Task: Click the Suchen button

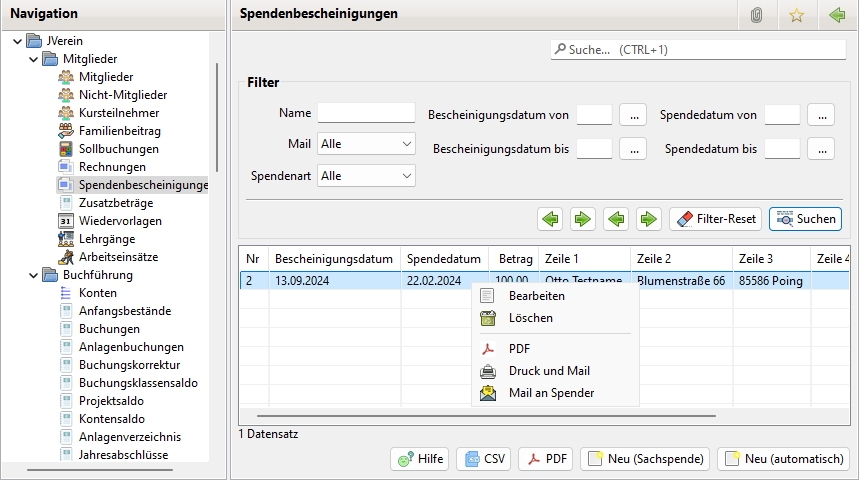Action: (x=805, y=218)
